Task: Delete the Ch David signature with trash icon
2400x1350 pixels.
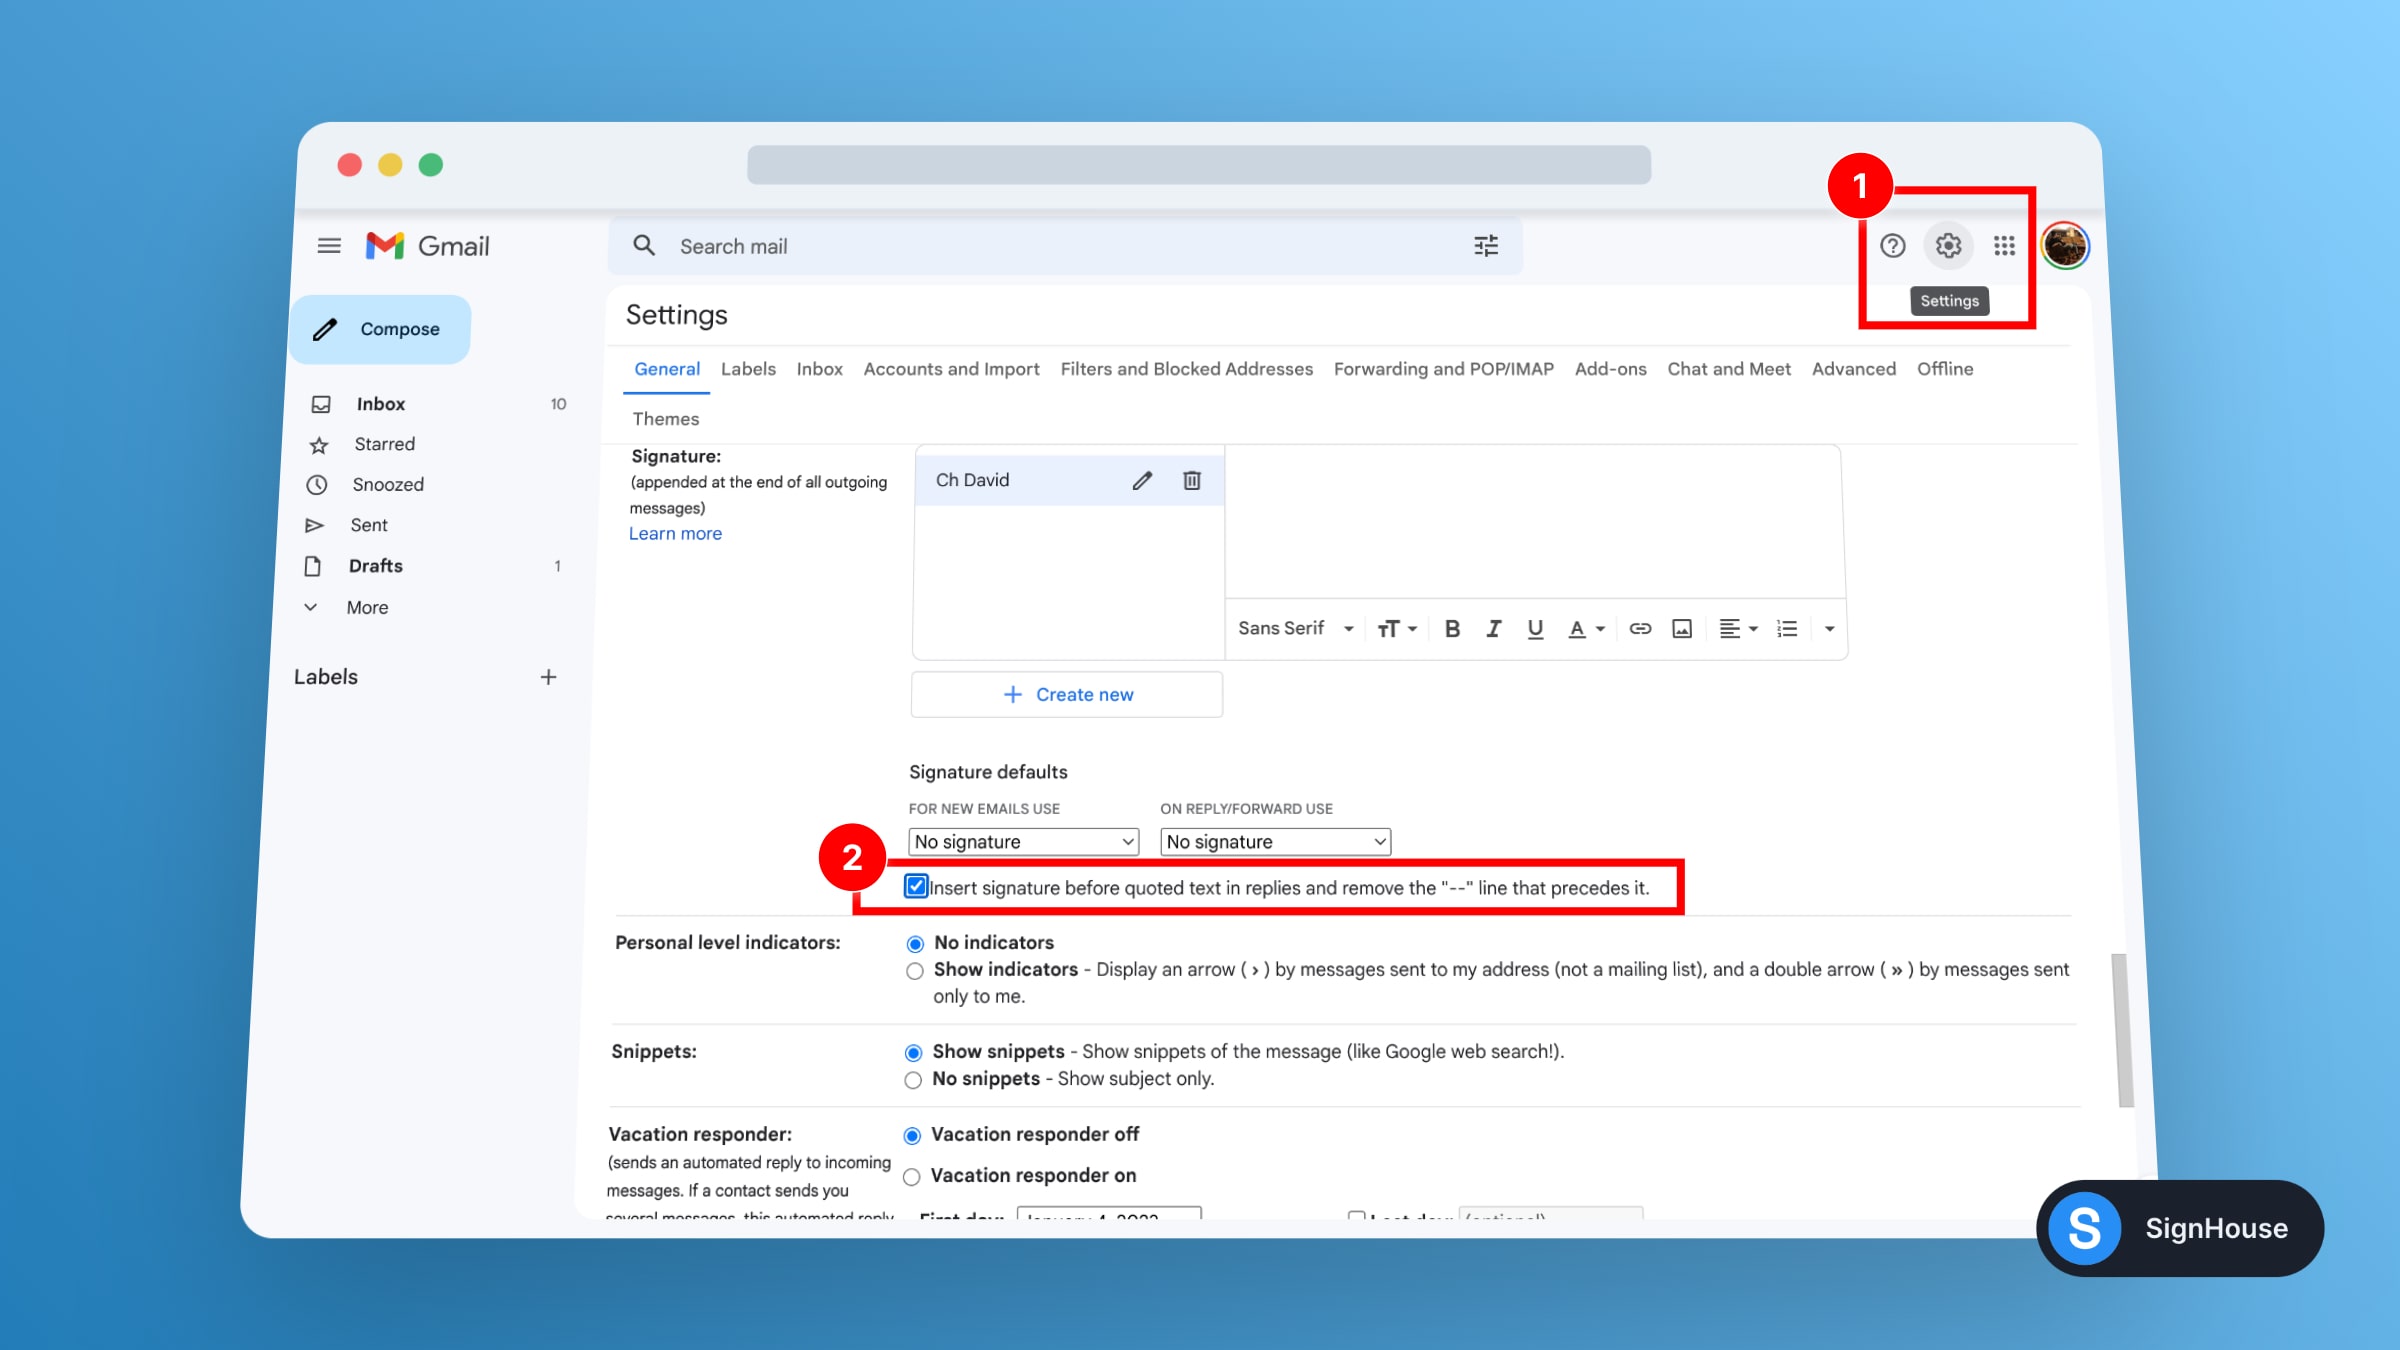Action: pyautogui.click(x=1191, y=481)
